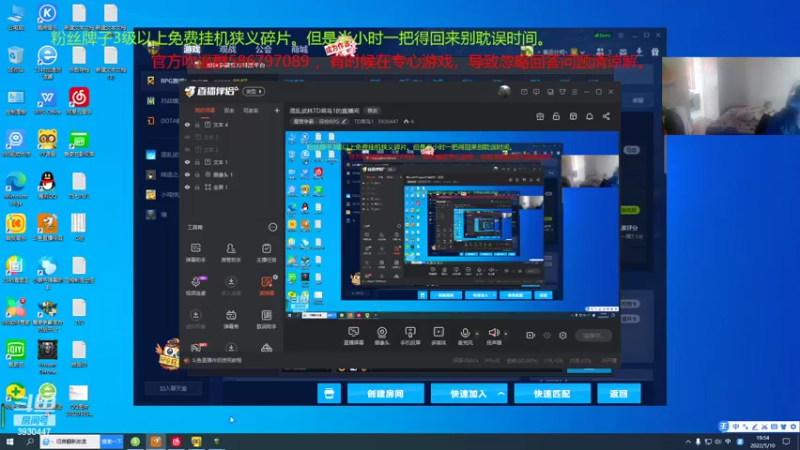Expand microphone options arrow
The image size is (800, 450).
pyautogui.click(x=477, y=334)
